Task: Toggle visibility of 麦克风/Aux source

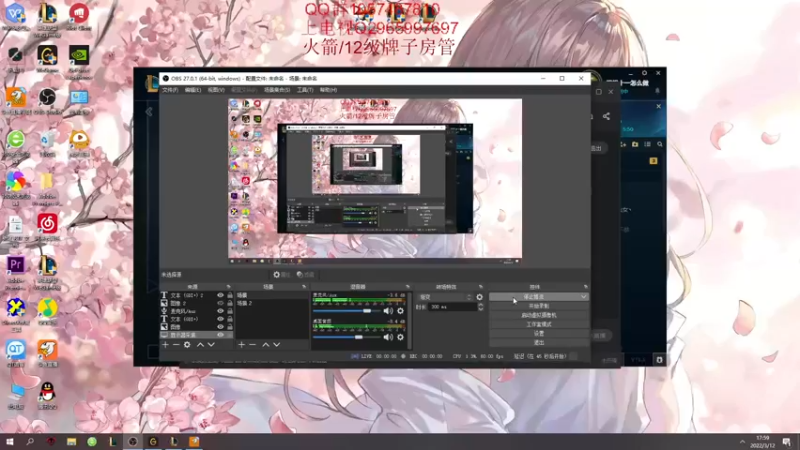Action: [x=220, y=311]
